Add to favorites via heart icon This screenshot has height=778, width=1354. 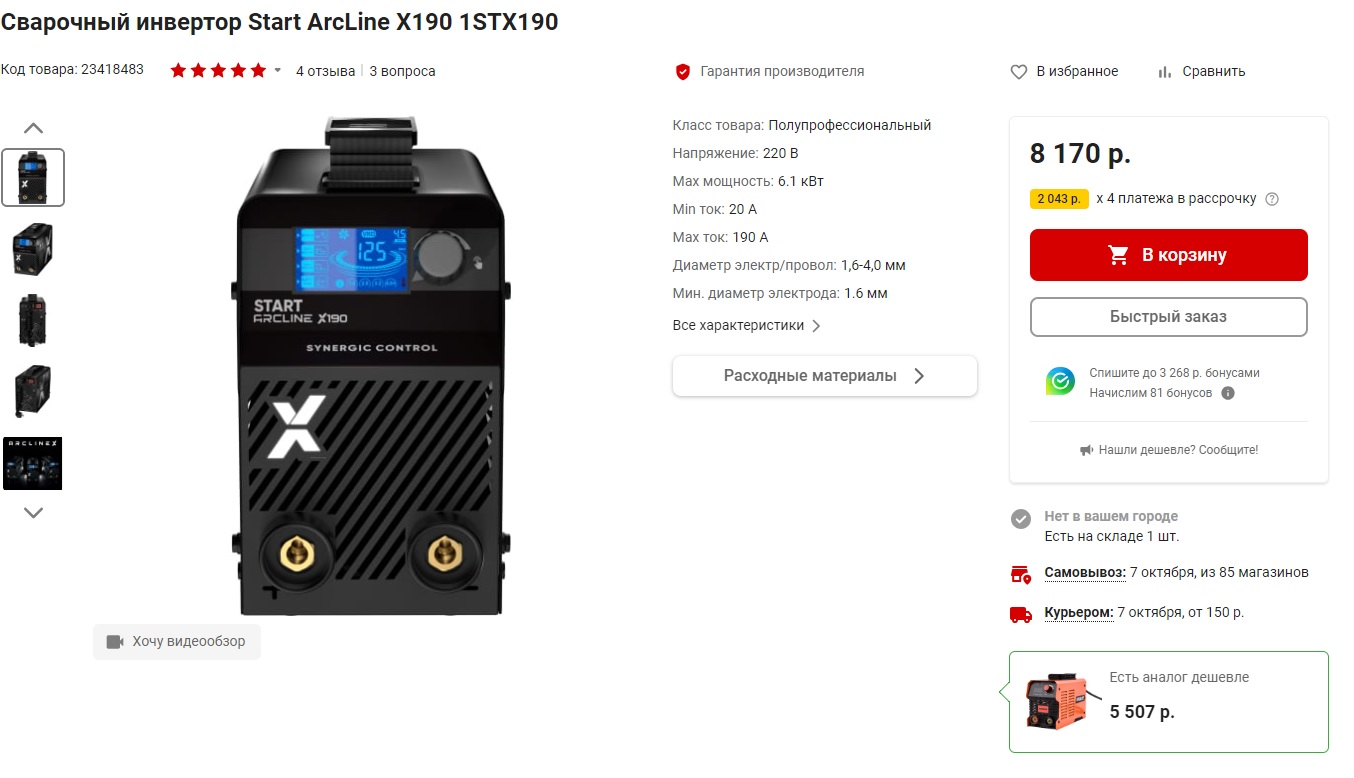[x=1019, y=72]
